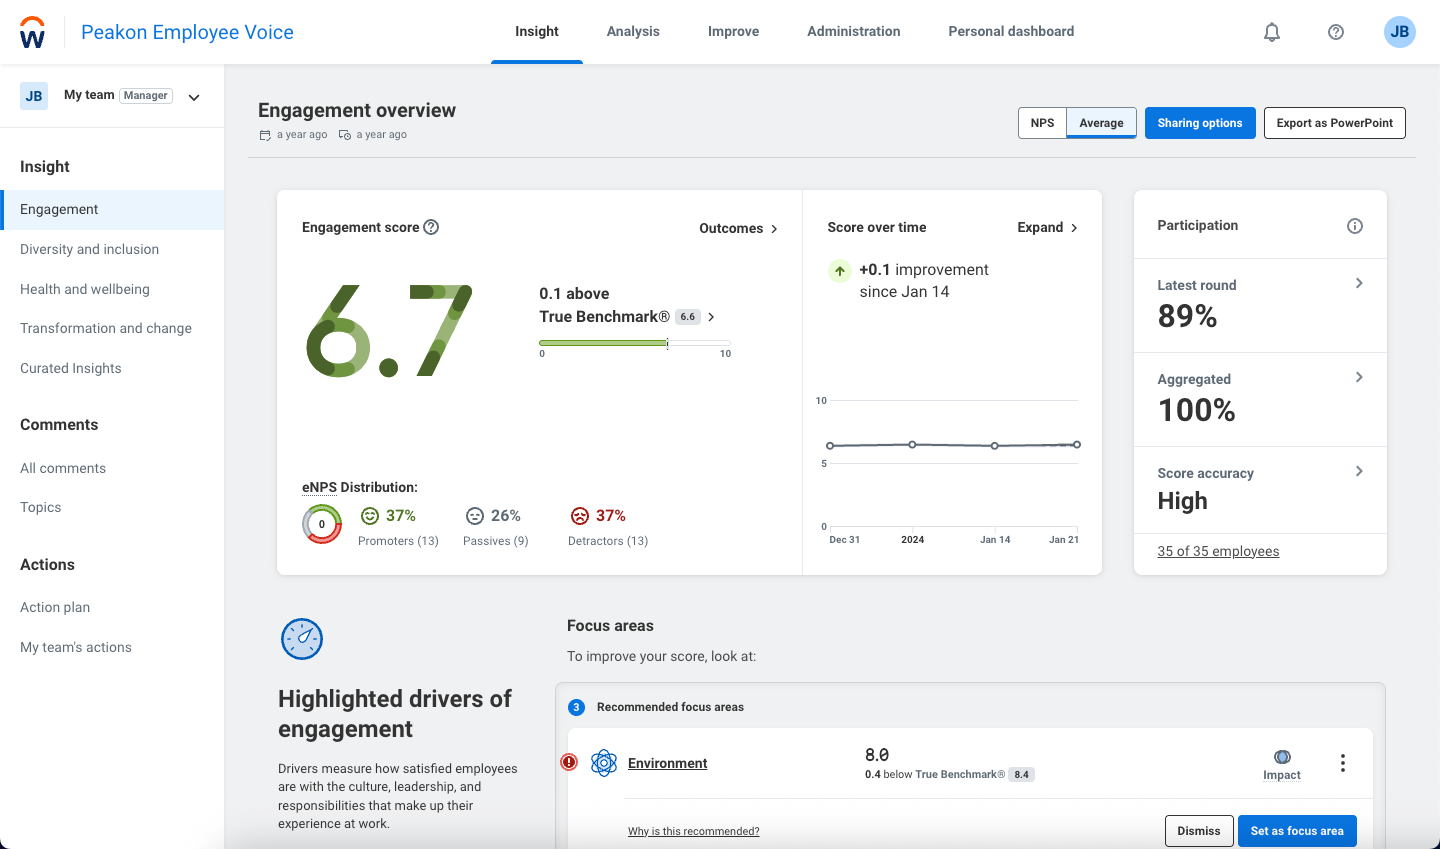Image resolution: width=1440 pixels, height=849 pixels.
Task: Open the help question mark icon
Action: pos(1335,31)
